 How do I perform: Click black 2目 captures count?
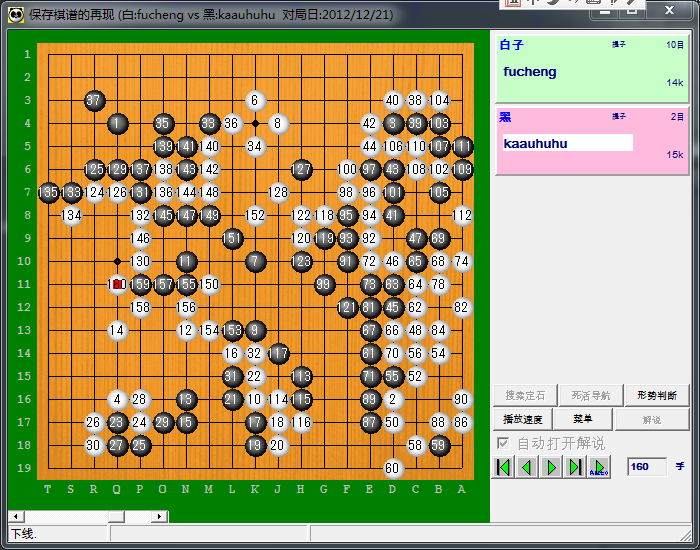677,117
